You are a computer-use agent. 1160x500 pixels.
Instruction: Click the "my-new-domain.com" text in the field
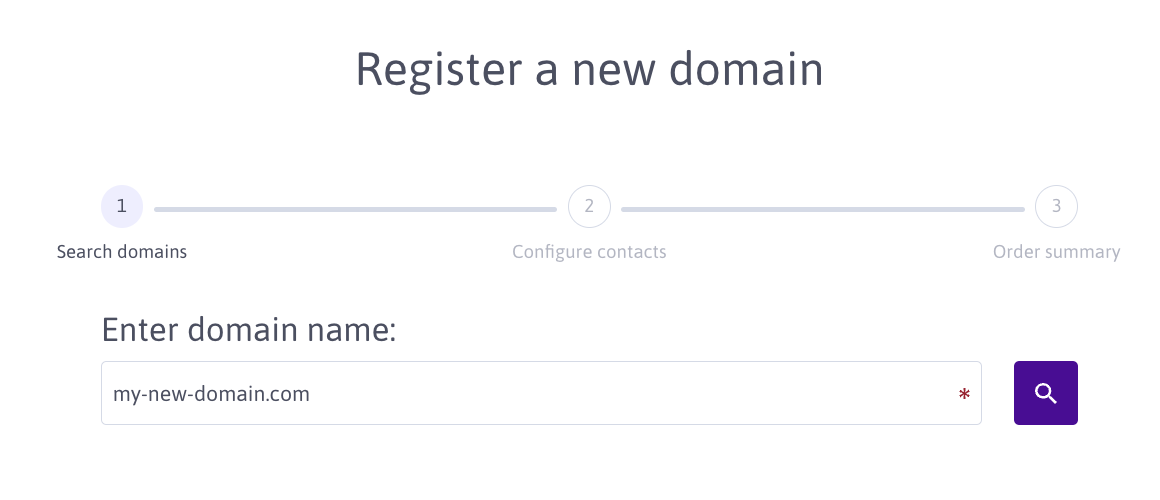click(x=211, y=394)
